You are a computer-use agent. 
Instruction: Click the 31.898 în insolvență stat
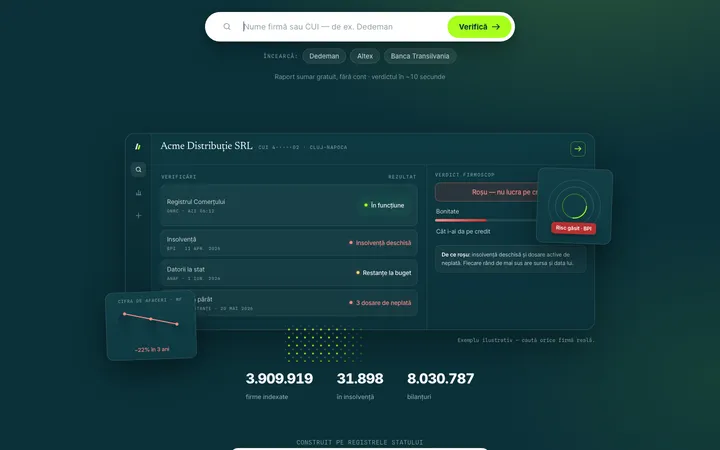pyautogui.click(x=360, y=386)
